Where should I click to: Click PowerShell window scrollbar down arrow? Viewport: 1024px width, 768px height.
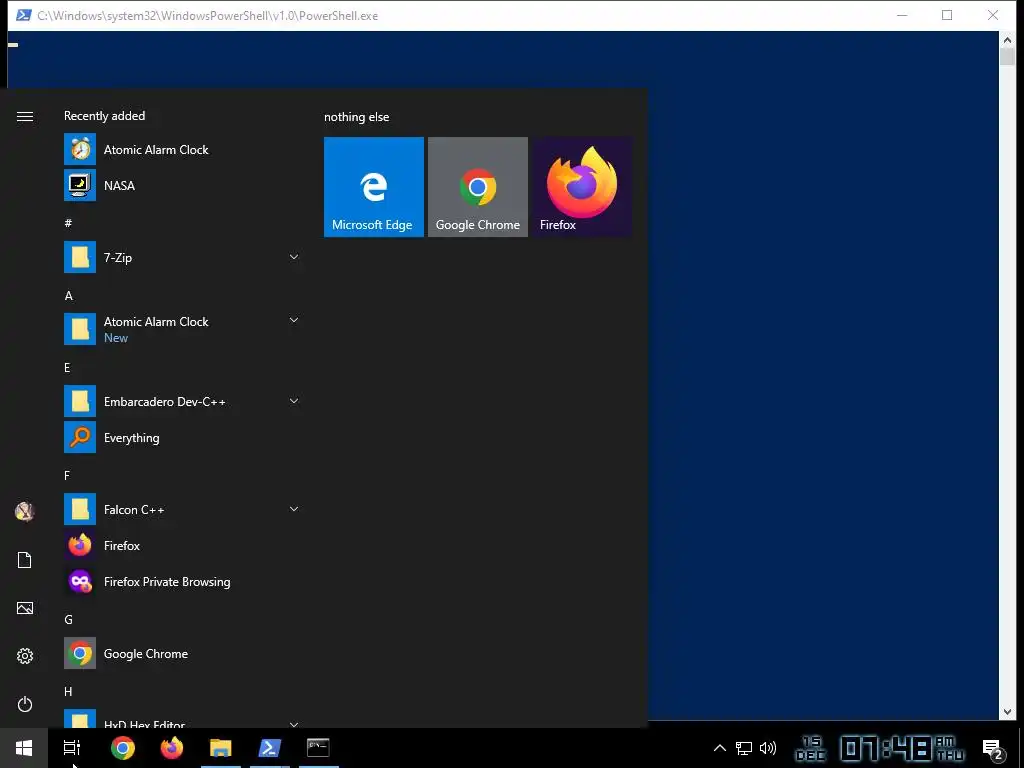[1006, 712]
